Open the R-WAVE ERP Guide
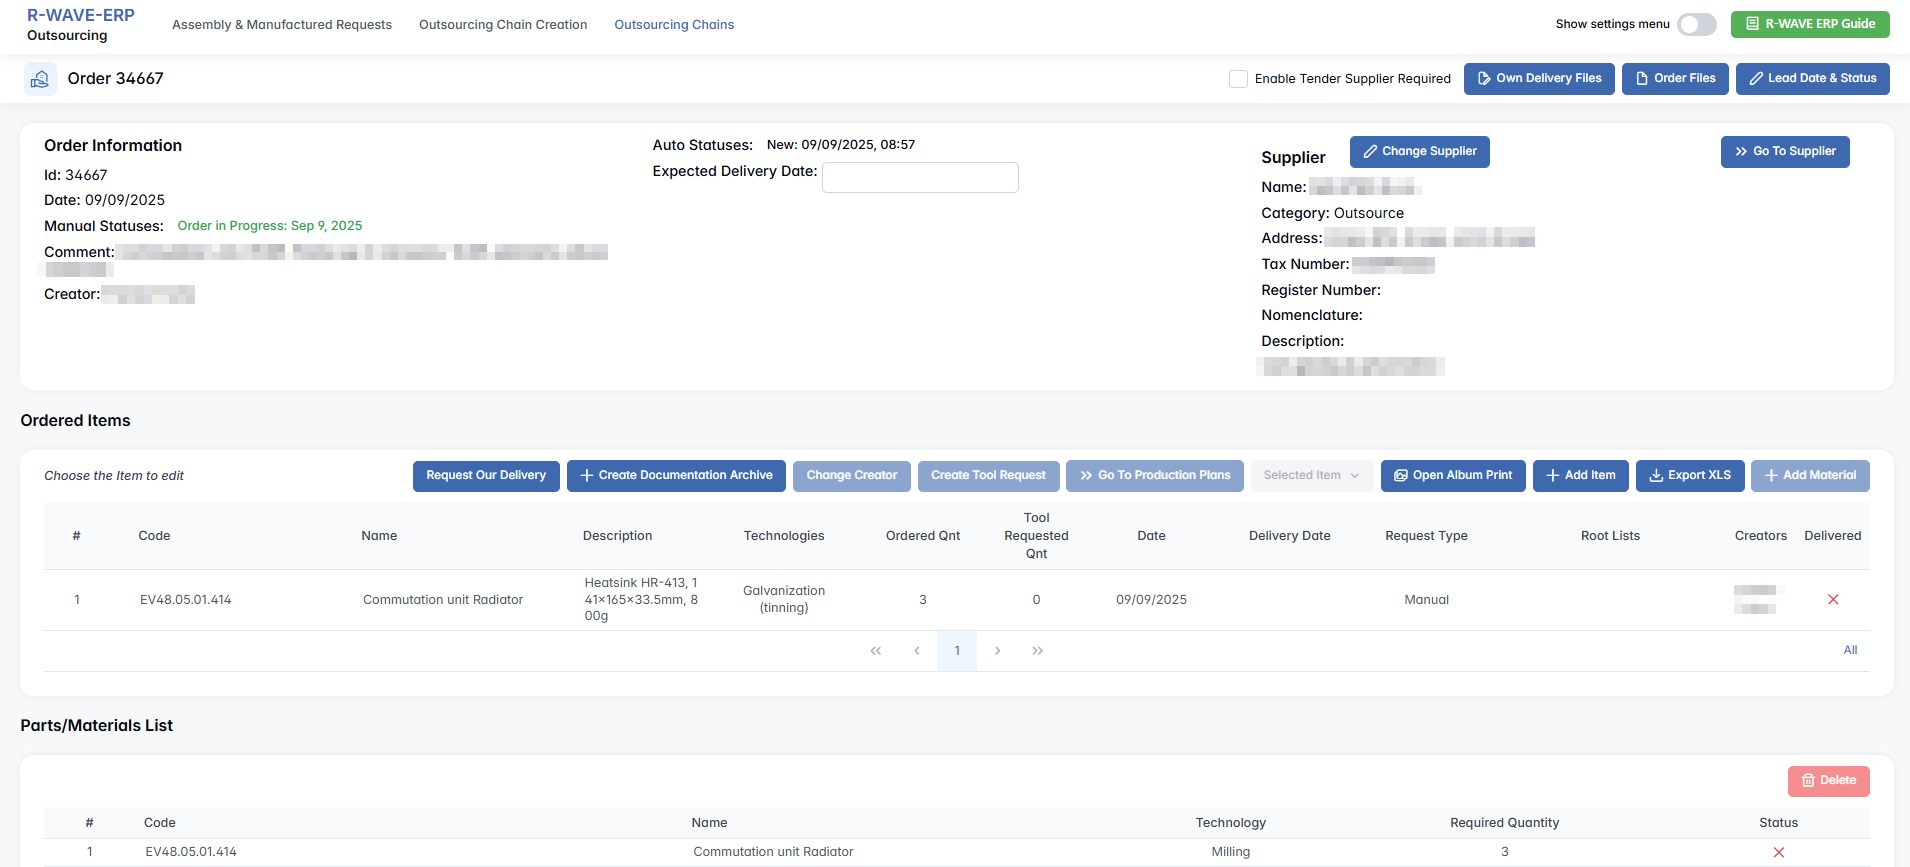 [x=1809, y=24]
